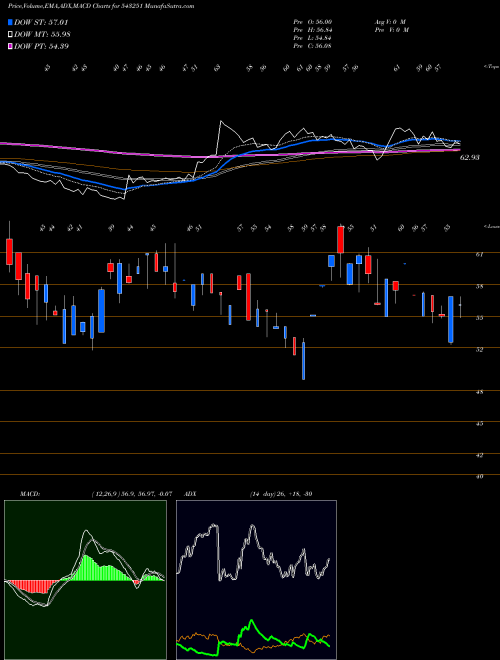Select the Pre C: 56.08 value

(313, 46)
